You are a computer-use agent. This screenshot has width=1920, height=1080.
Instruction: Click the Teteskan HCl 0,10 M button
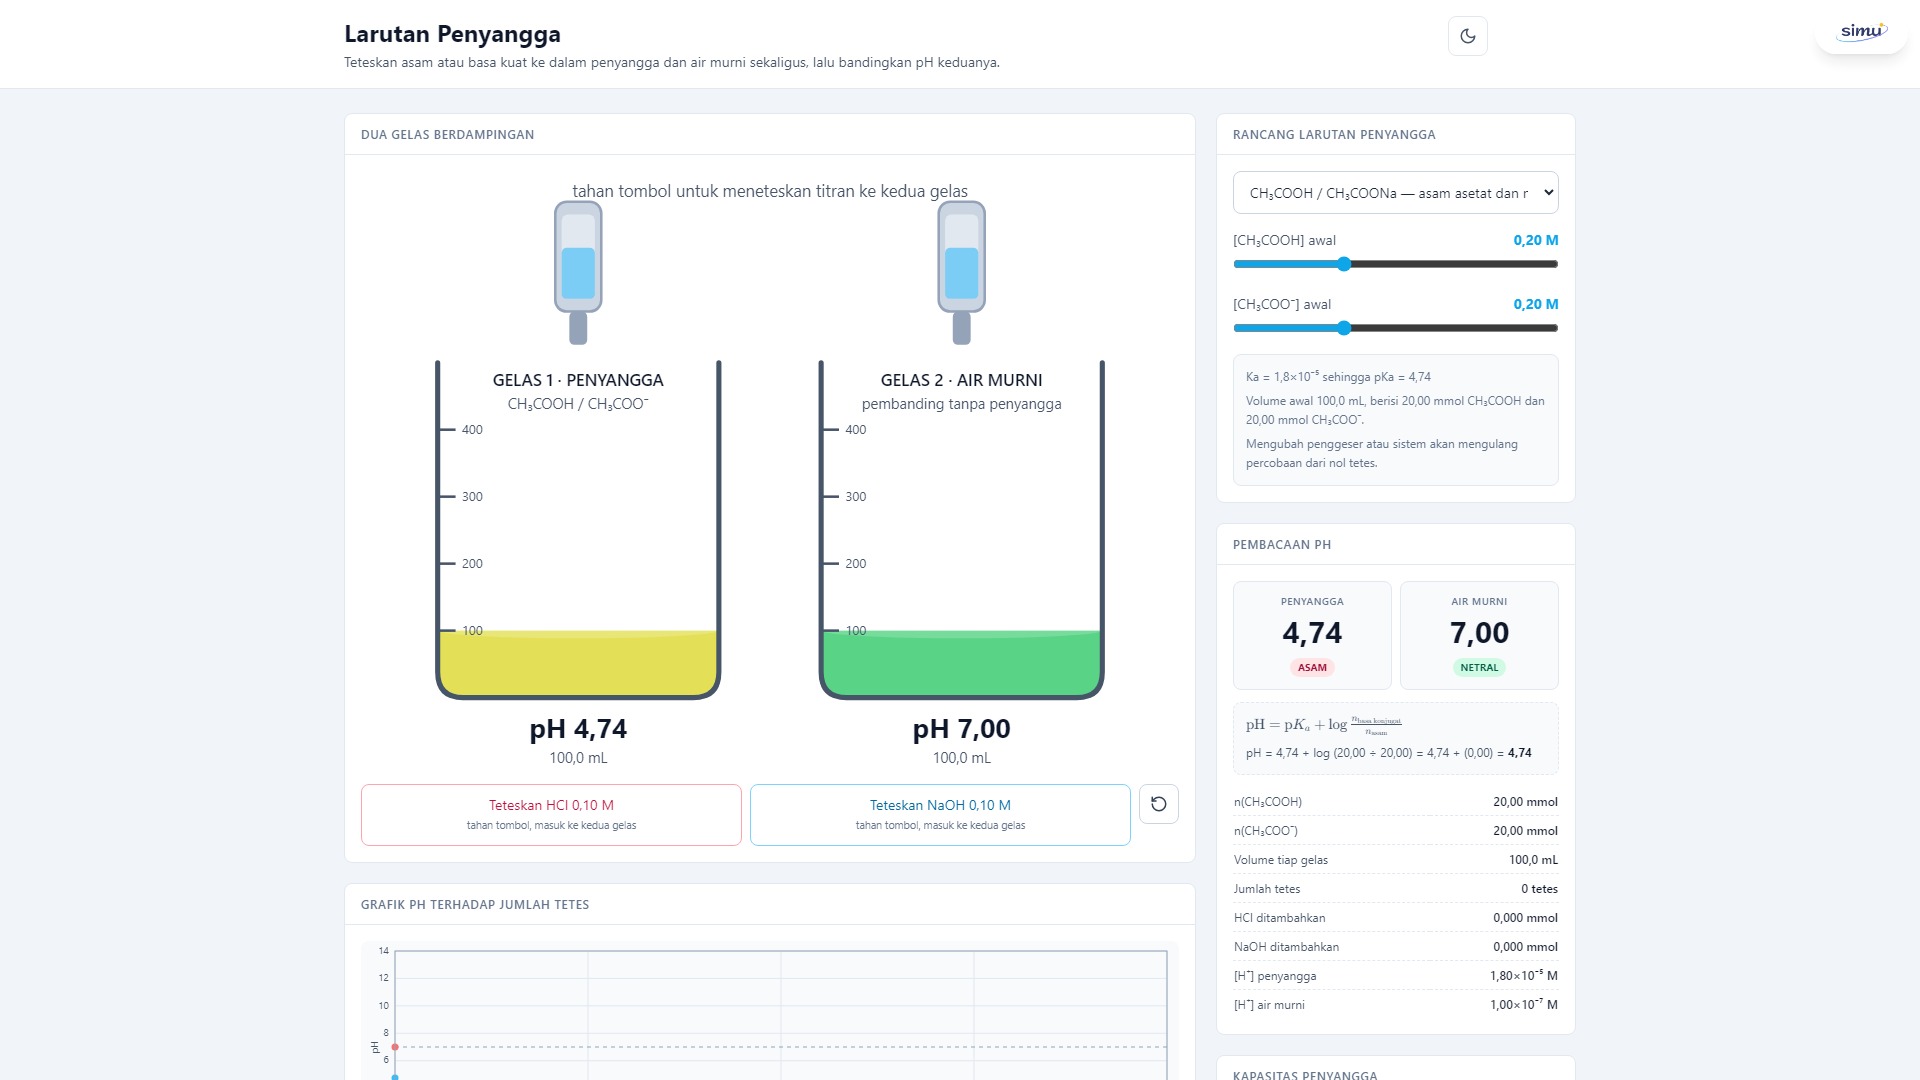click(551, 815)
